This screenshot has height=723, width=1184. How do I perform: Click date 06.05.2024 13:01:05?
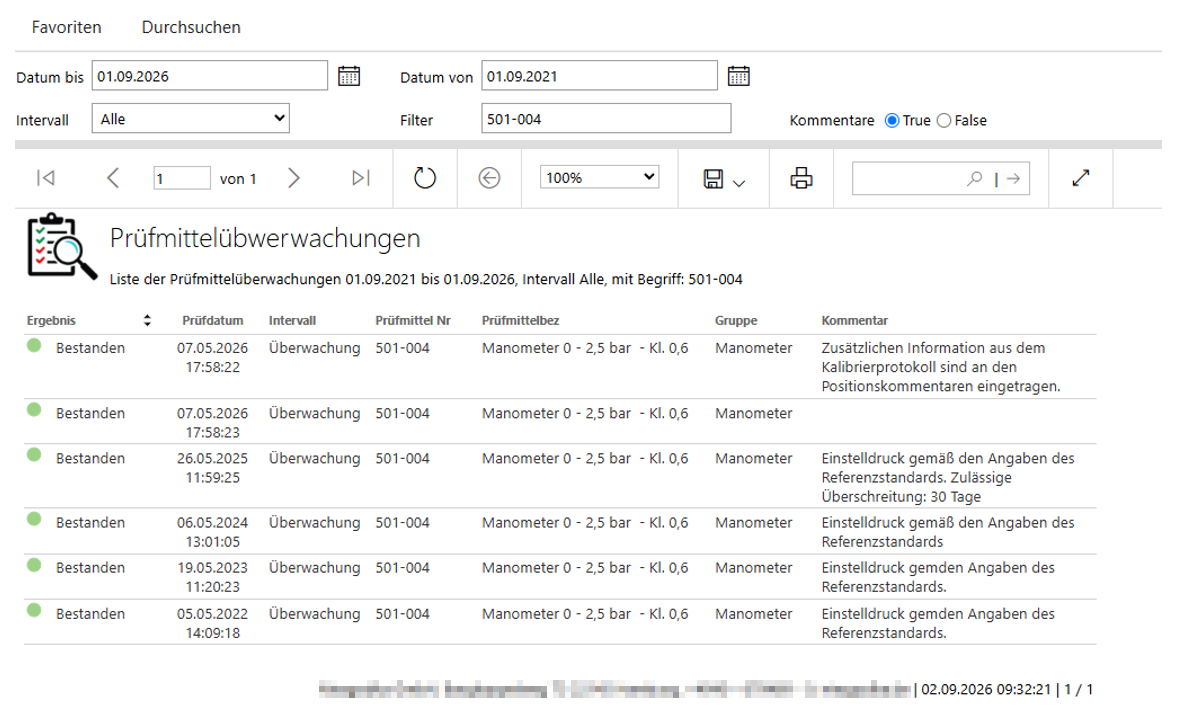click(x=212, y=532)
